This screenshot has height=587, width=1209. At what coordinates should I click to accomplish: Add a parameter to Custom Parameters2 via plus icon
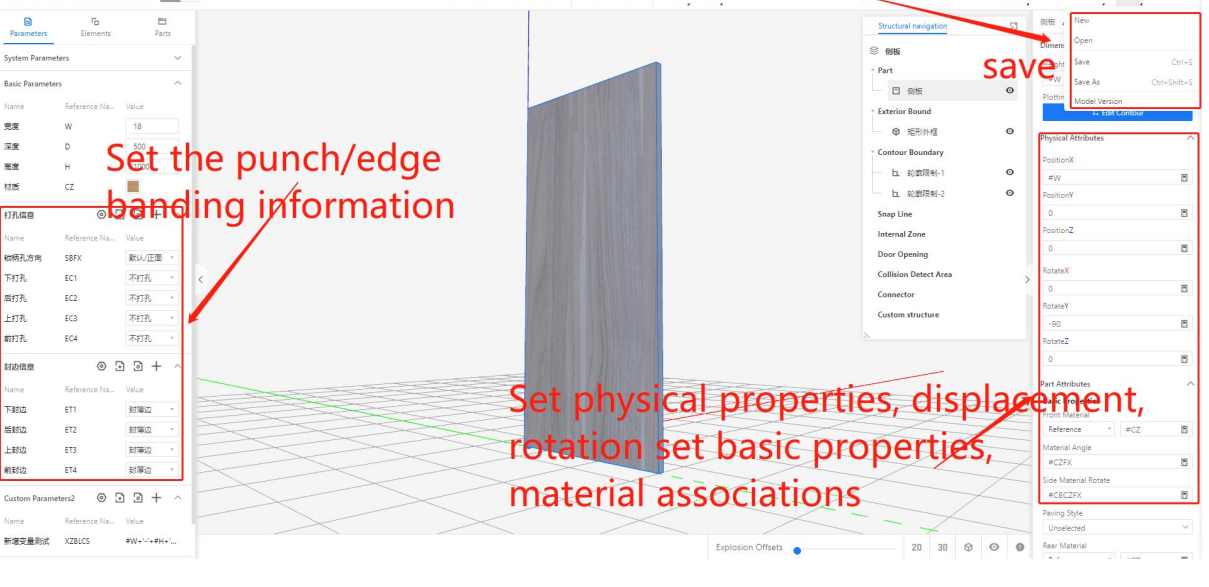(x=156, y=498)
